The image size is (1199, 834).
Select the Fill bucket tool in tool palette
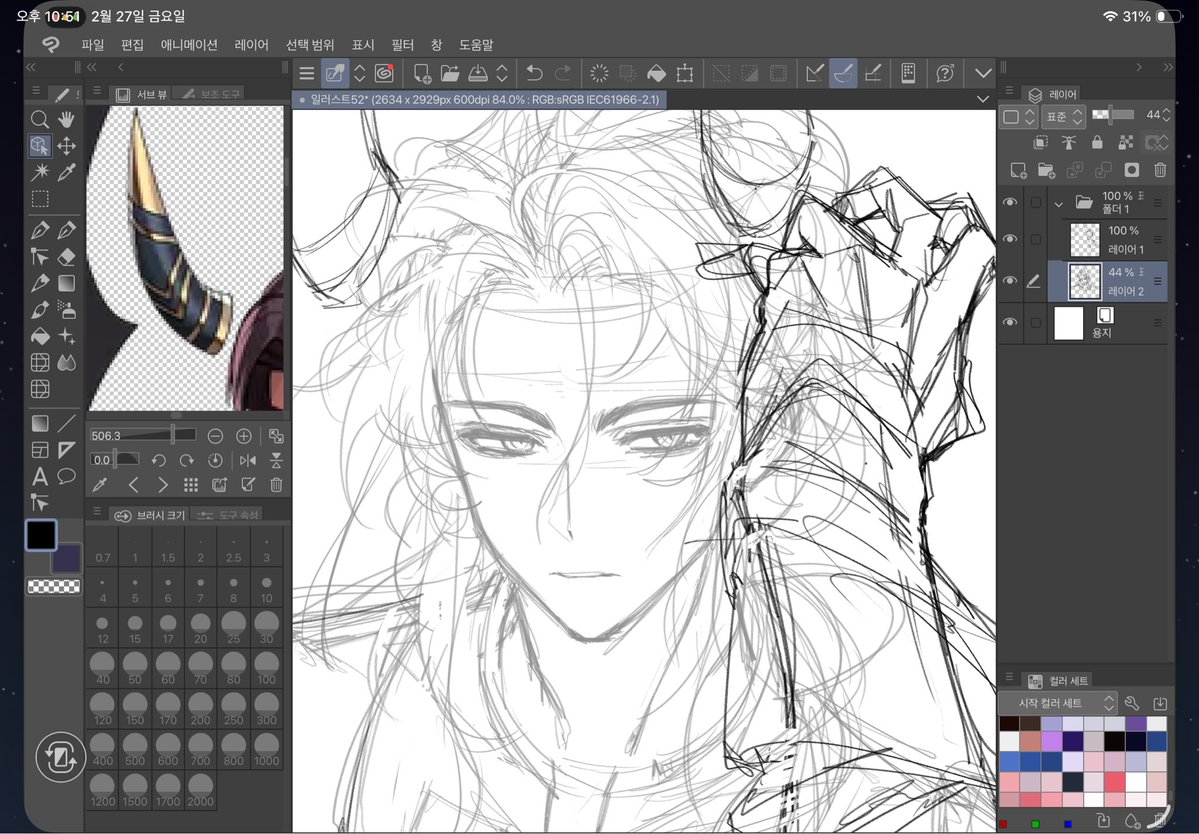click(40, 336)
